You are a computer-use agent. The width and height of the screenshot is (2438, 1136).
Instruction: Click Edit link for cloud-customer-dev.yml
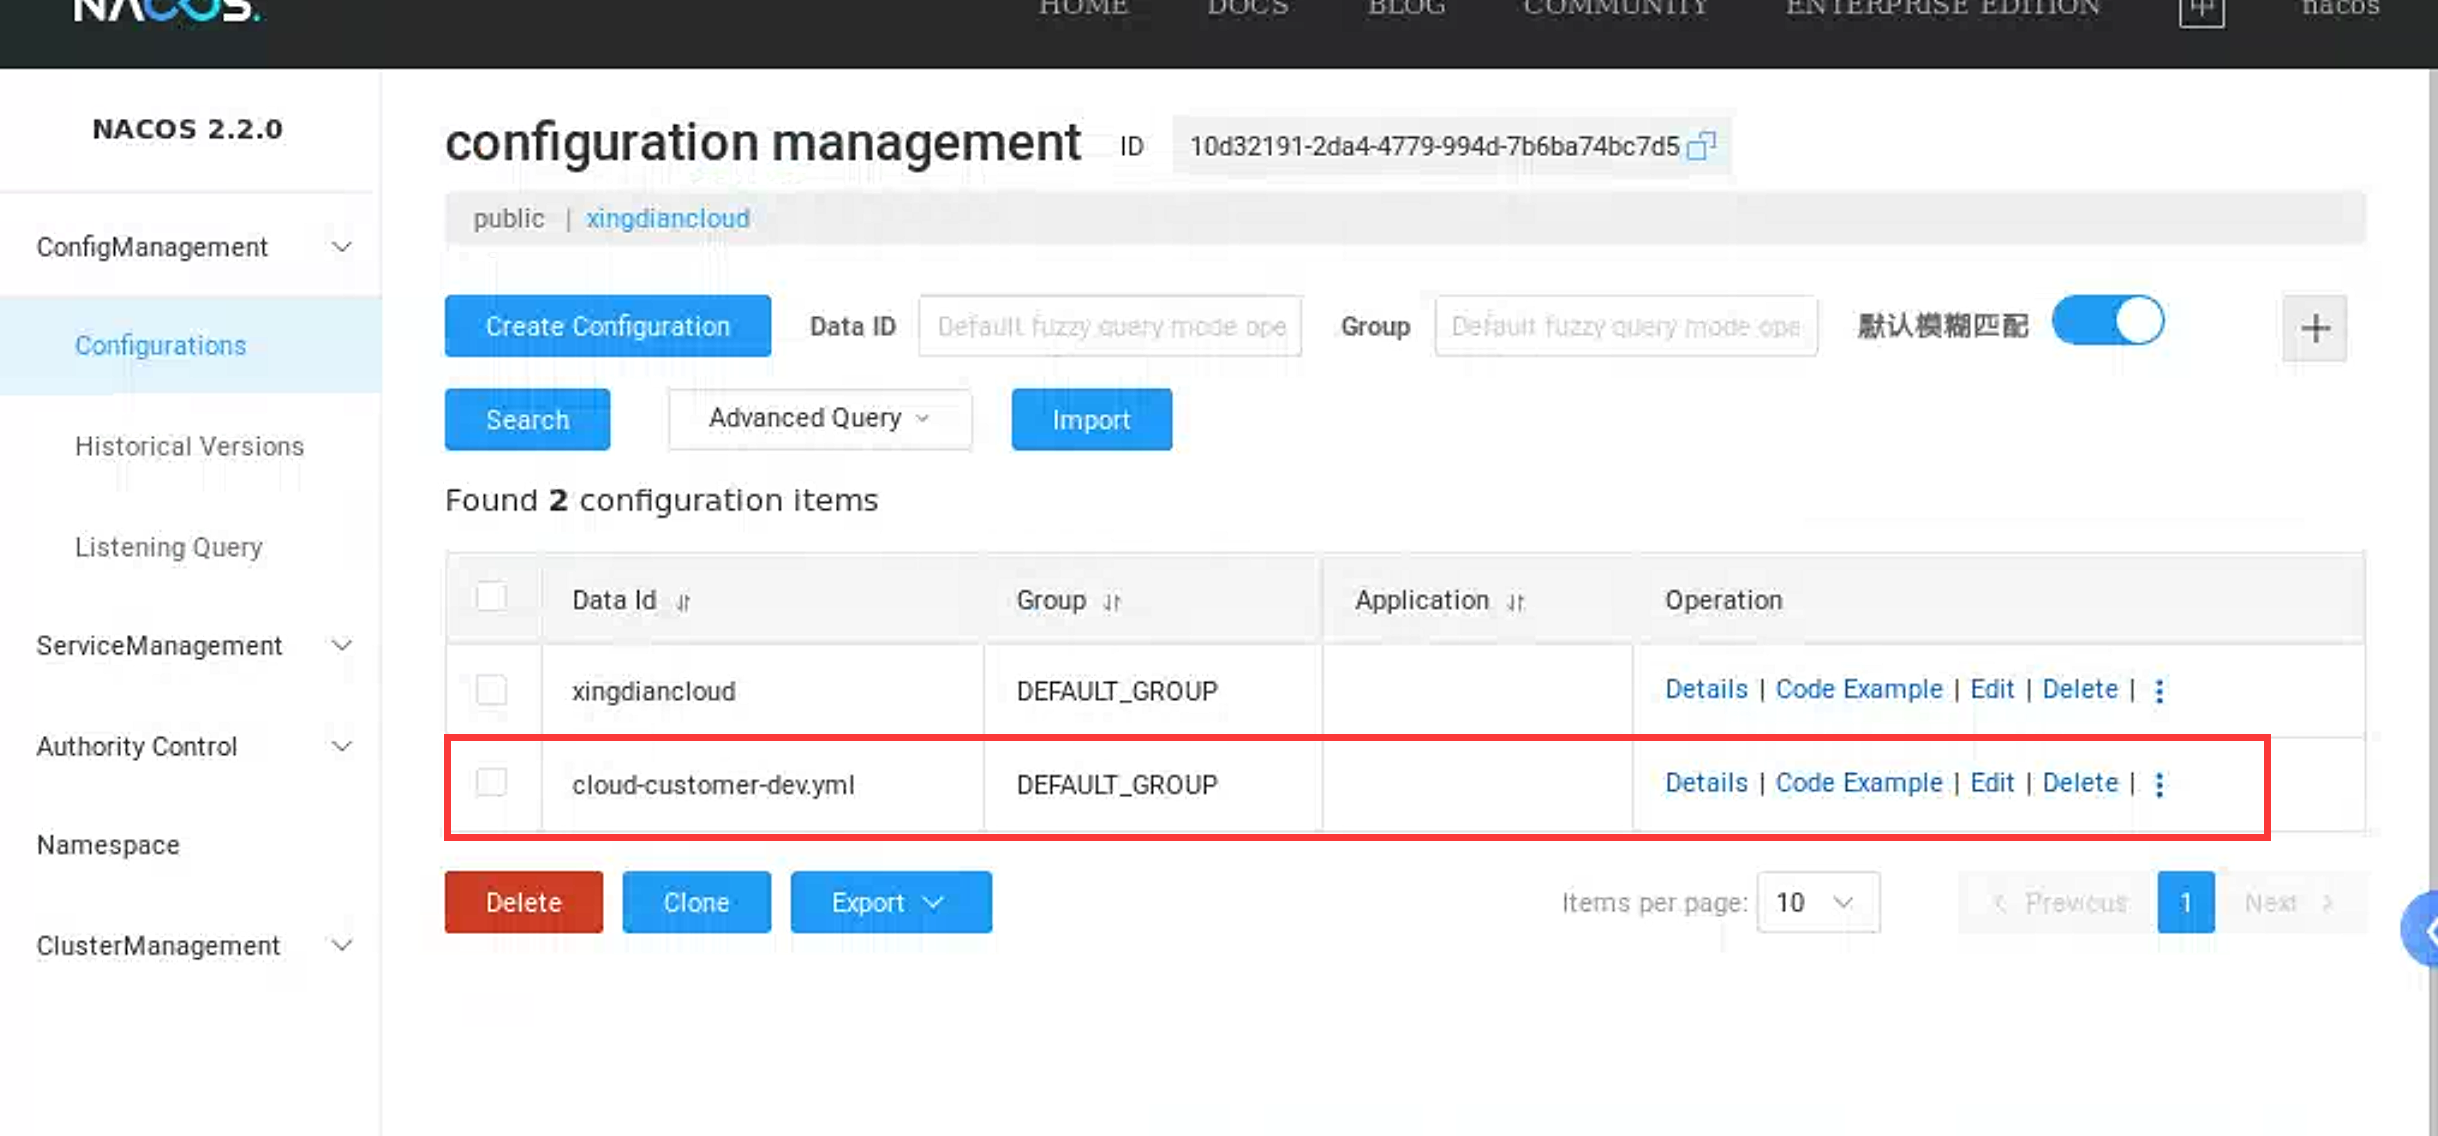1992,783
